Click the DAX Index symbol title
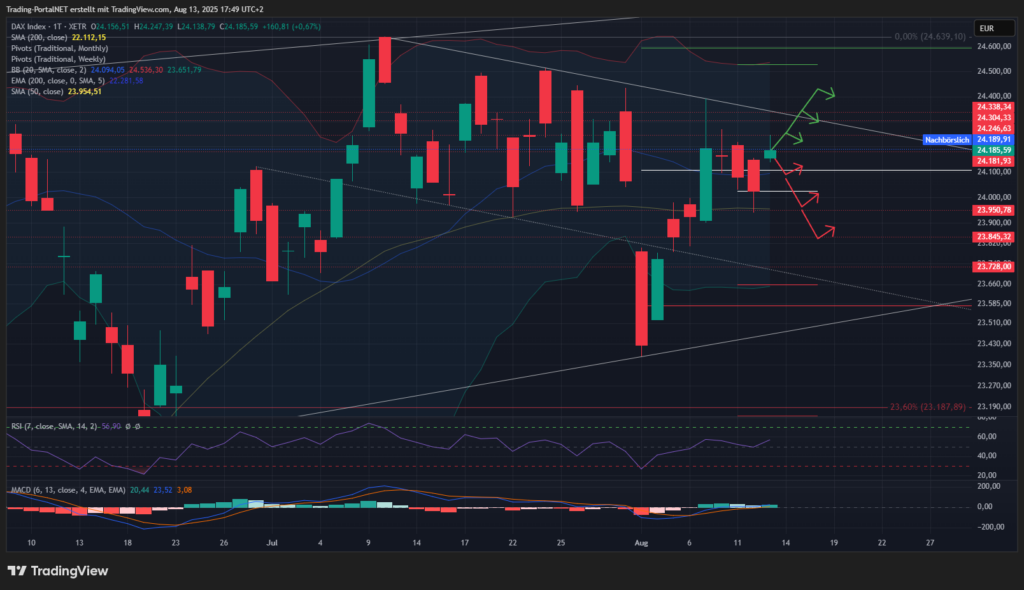Screen dimensions: 1024x590 [33, 27]
